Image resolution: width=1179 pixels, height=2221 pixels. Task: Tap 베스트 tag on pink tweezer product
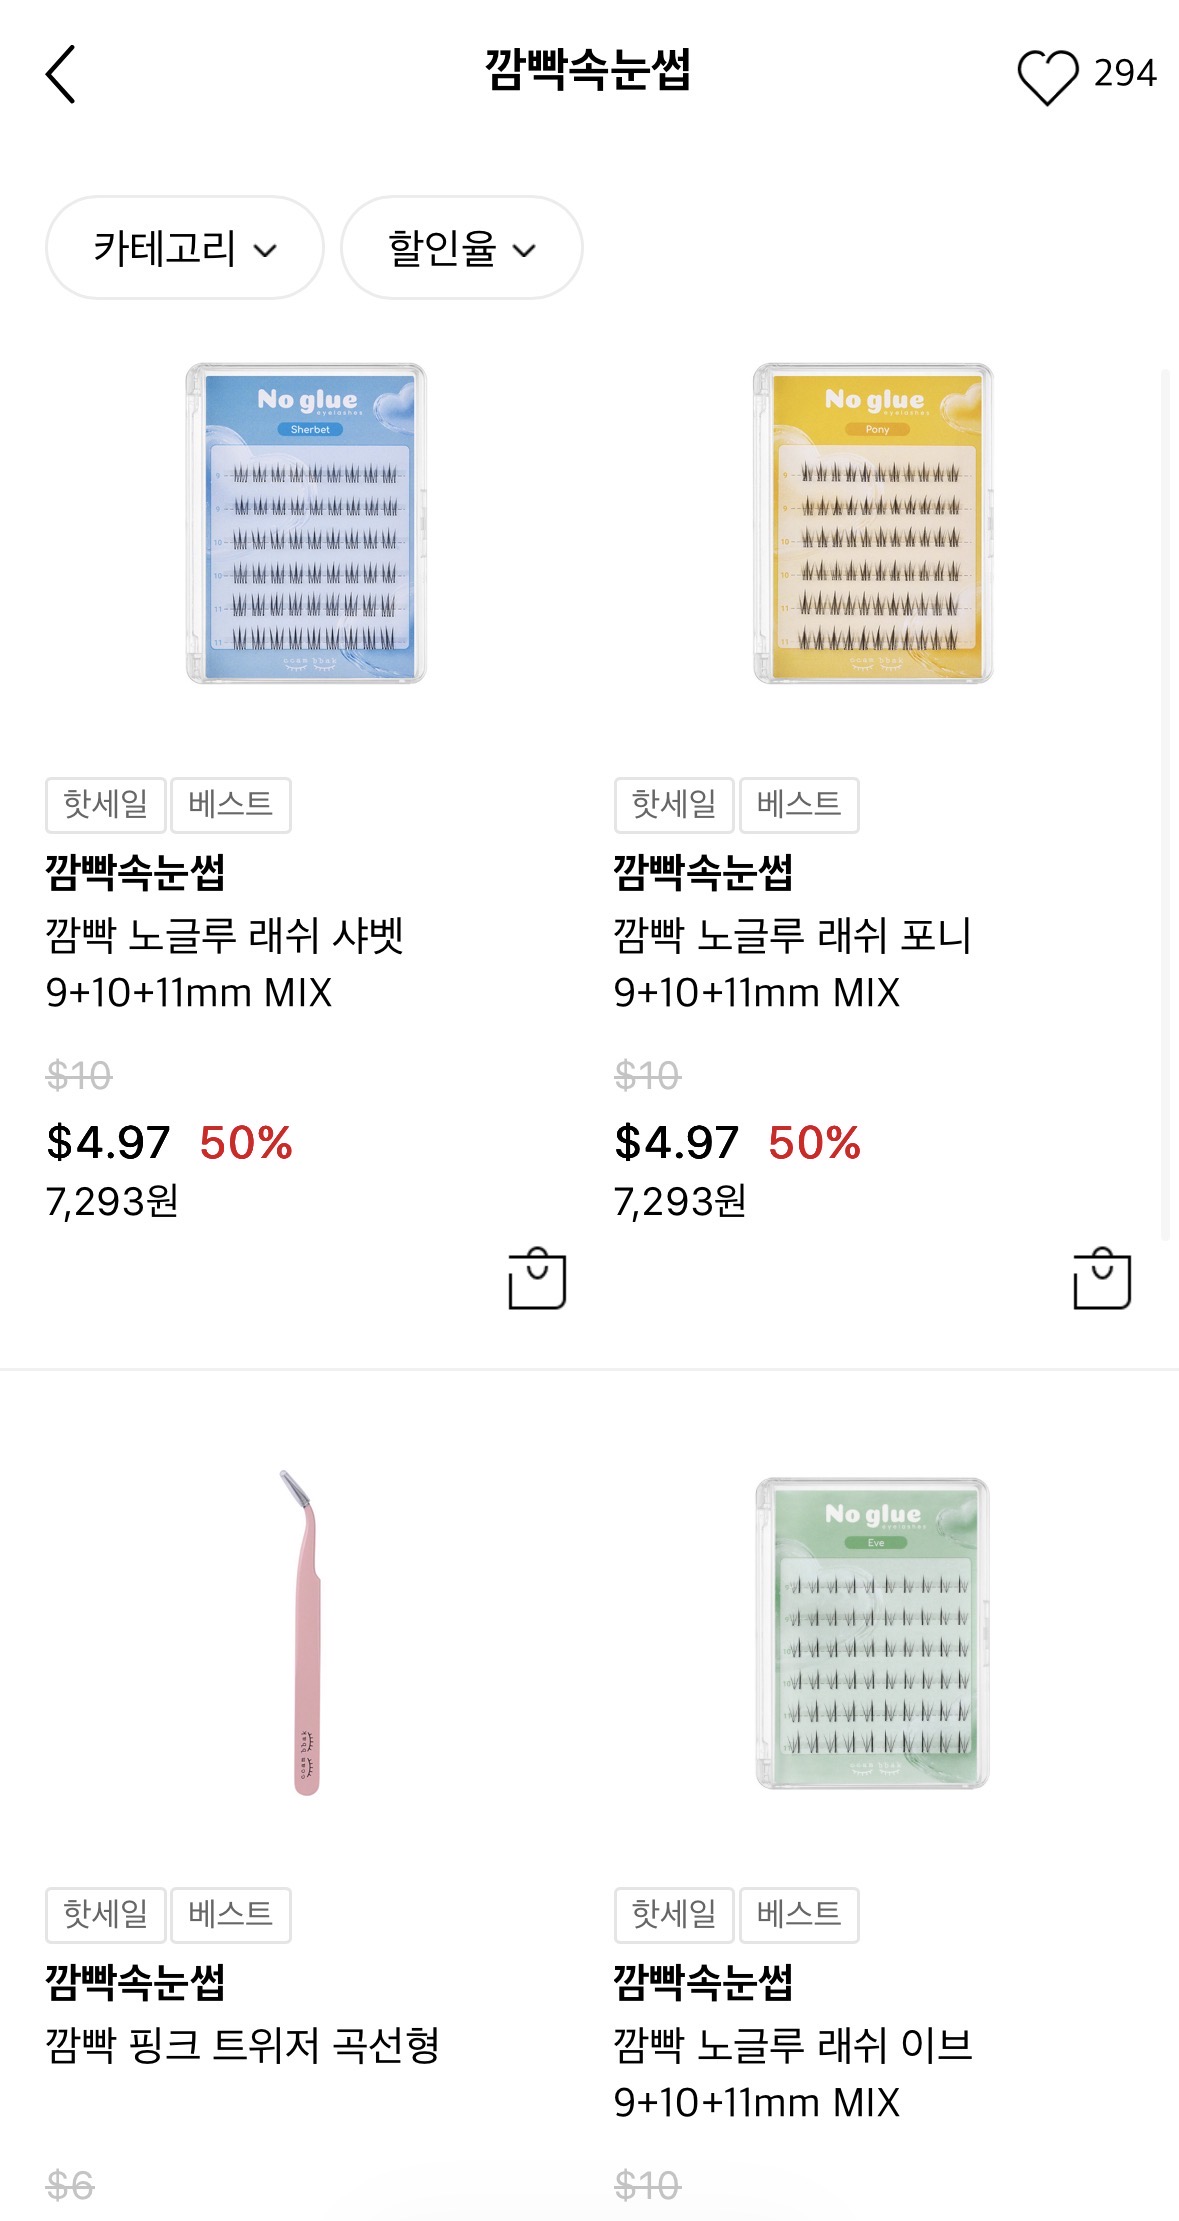tap(230, 1914)
